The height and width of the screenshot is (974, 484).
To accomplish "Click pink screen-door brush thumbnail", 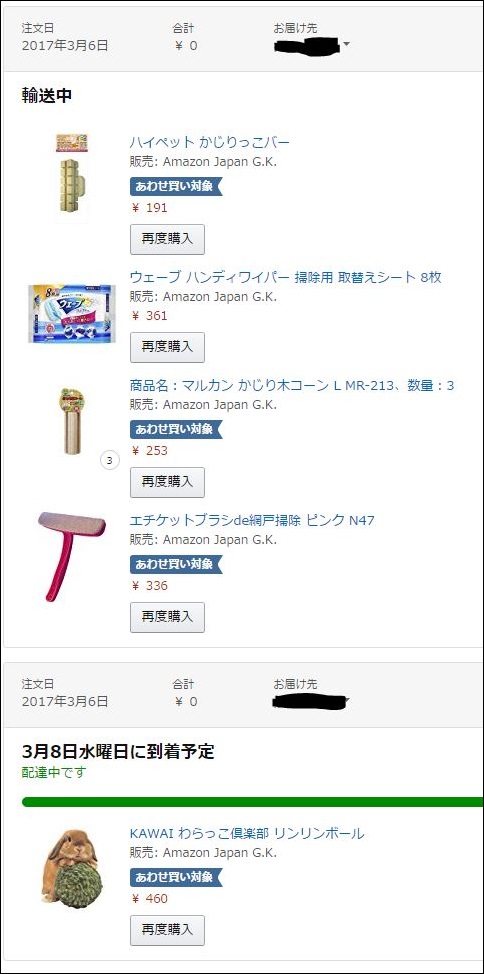I will click(x=71, y=556).
